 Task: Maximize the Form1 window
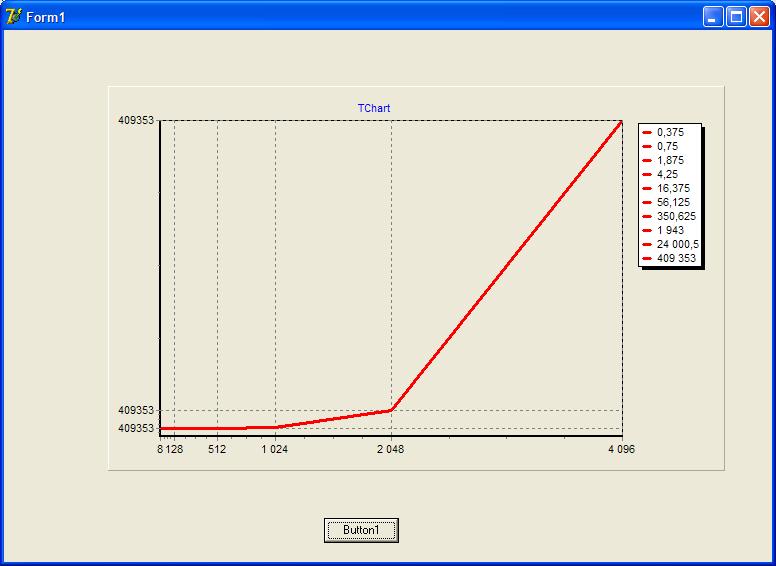click(736, 16)
